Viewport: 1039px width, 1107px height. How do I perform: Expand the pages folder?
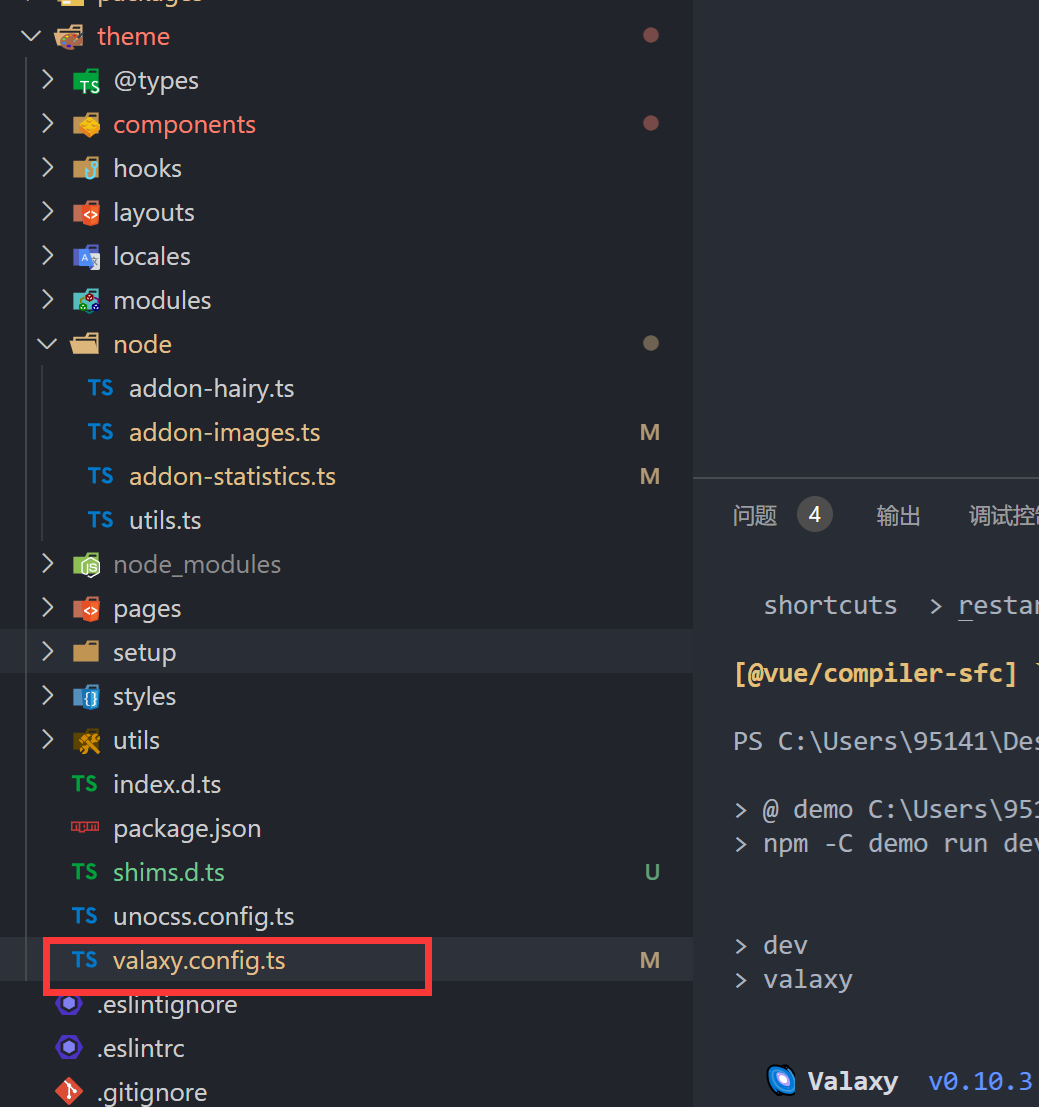coord(47,608)
